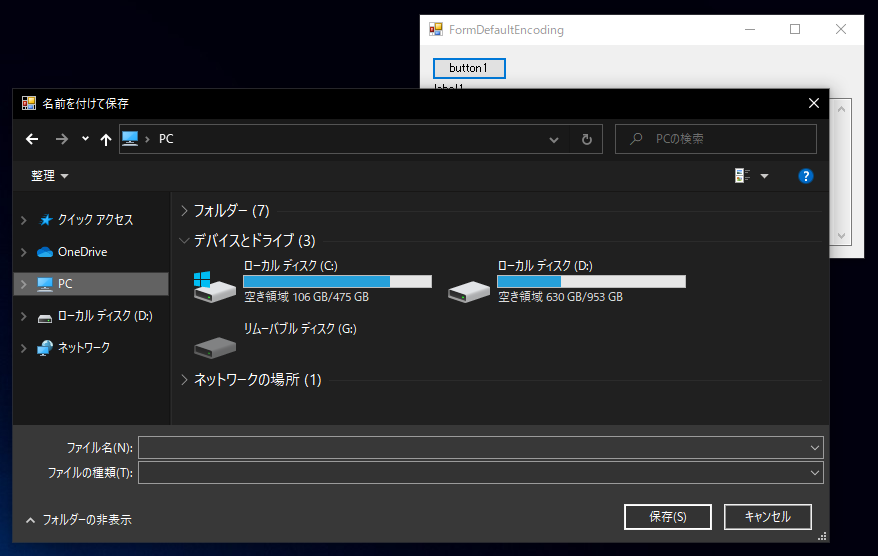The width and height of the screenshot is (878, 556).
Task: Open the address bar history dropdown
Action: click(x=554, y=139)
